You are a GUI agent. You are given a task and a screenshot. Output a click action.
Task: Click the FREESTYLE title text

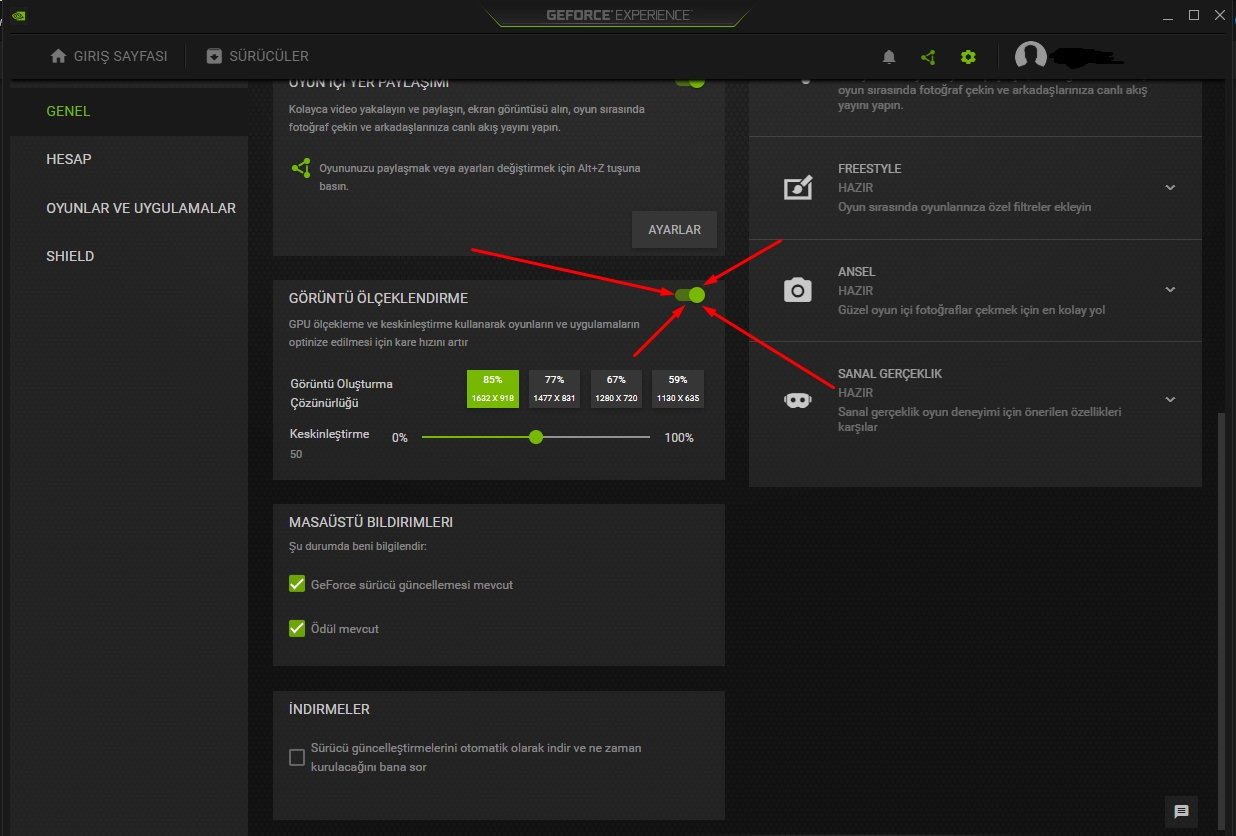click(x=870, y=169)
